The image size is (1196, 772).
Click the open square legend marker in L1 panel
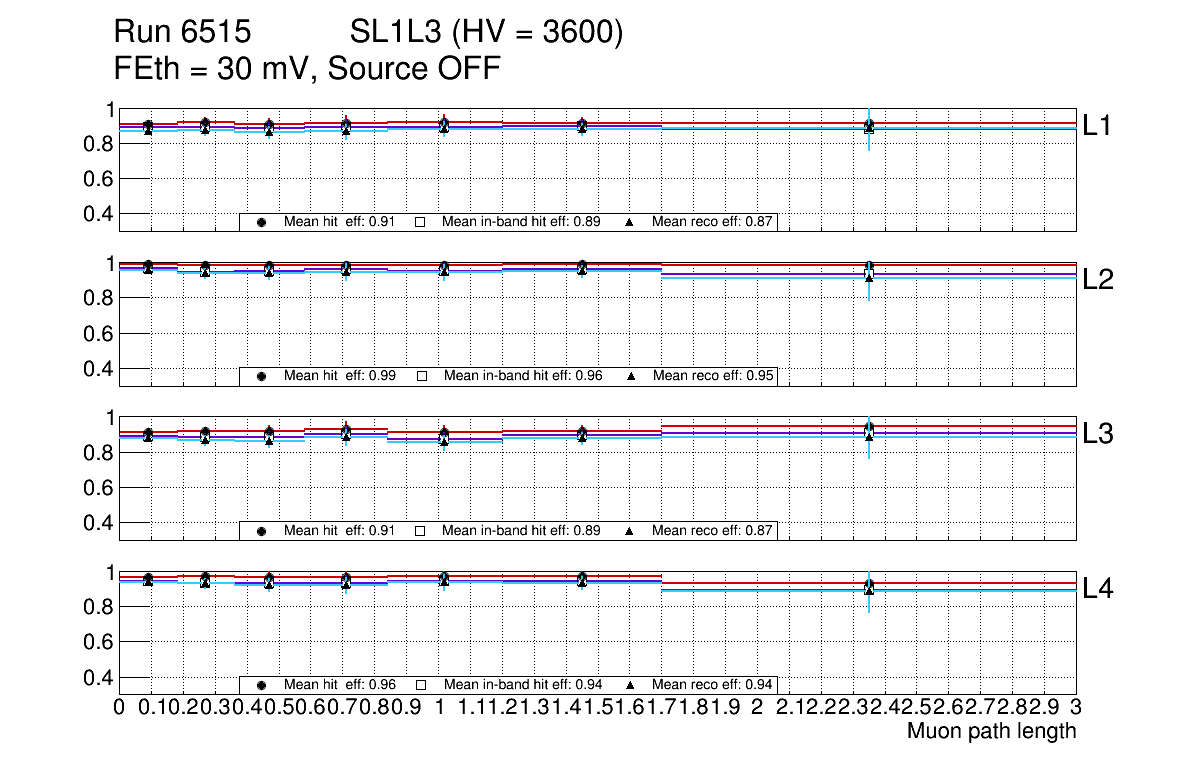421,222
